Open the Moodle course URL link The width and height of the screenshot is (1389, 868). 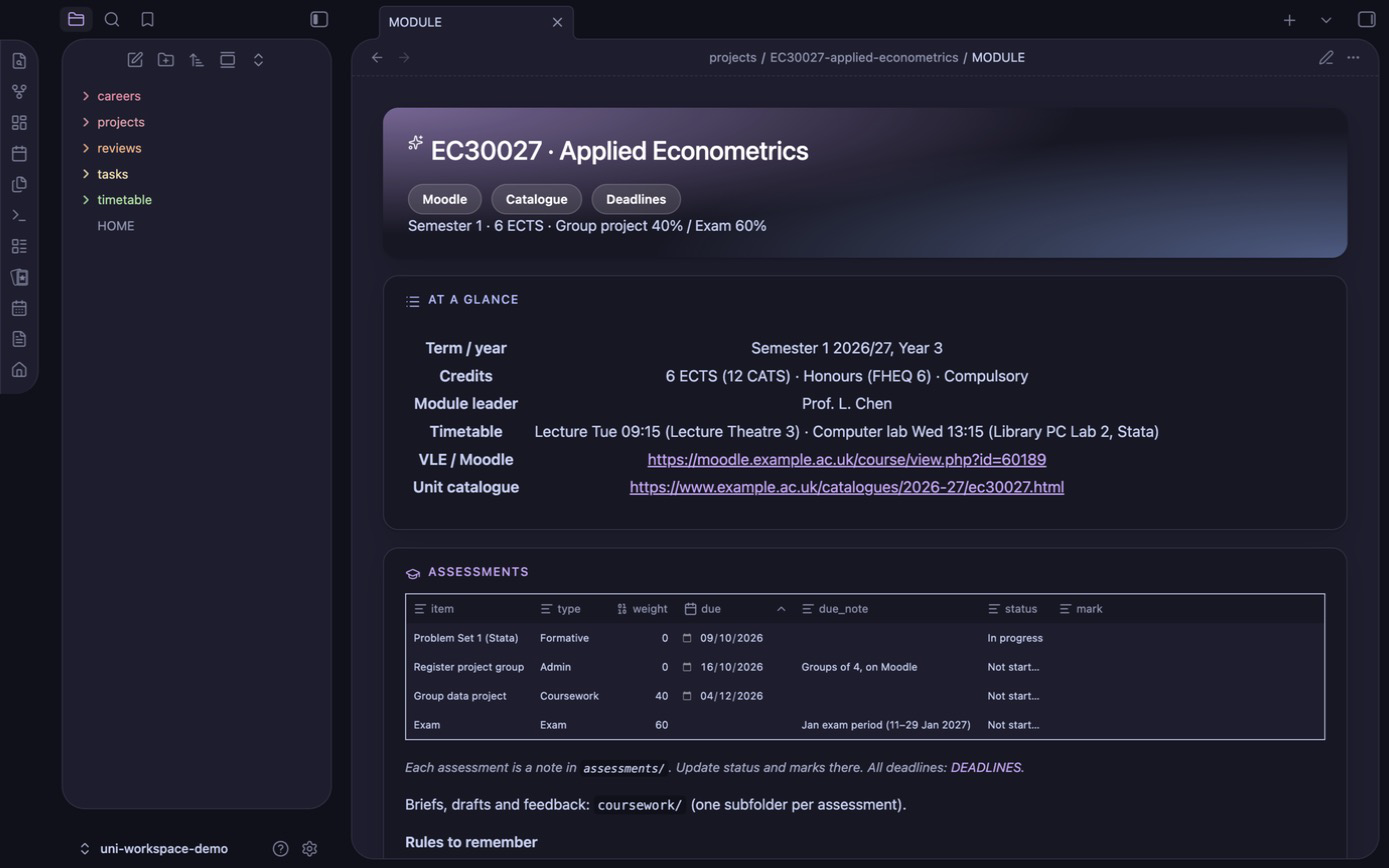[846, 460]
